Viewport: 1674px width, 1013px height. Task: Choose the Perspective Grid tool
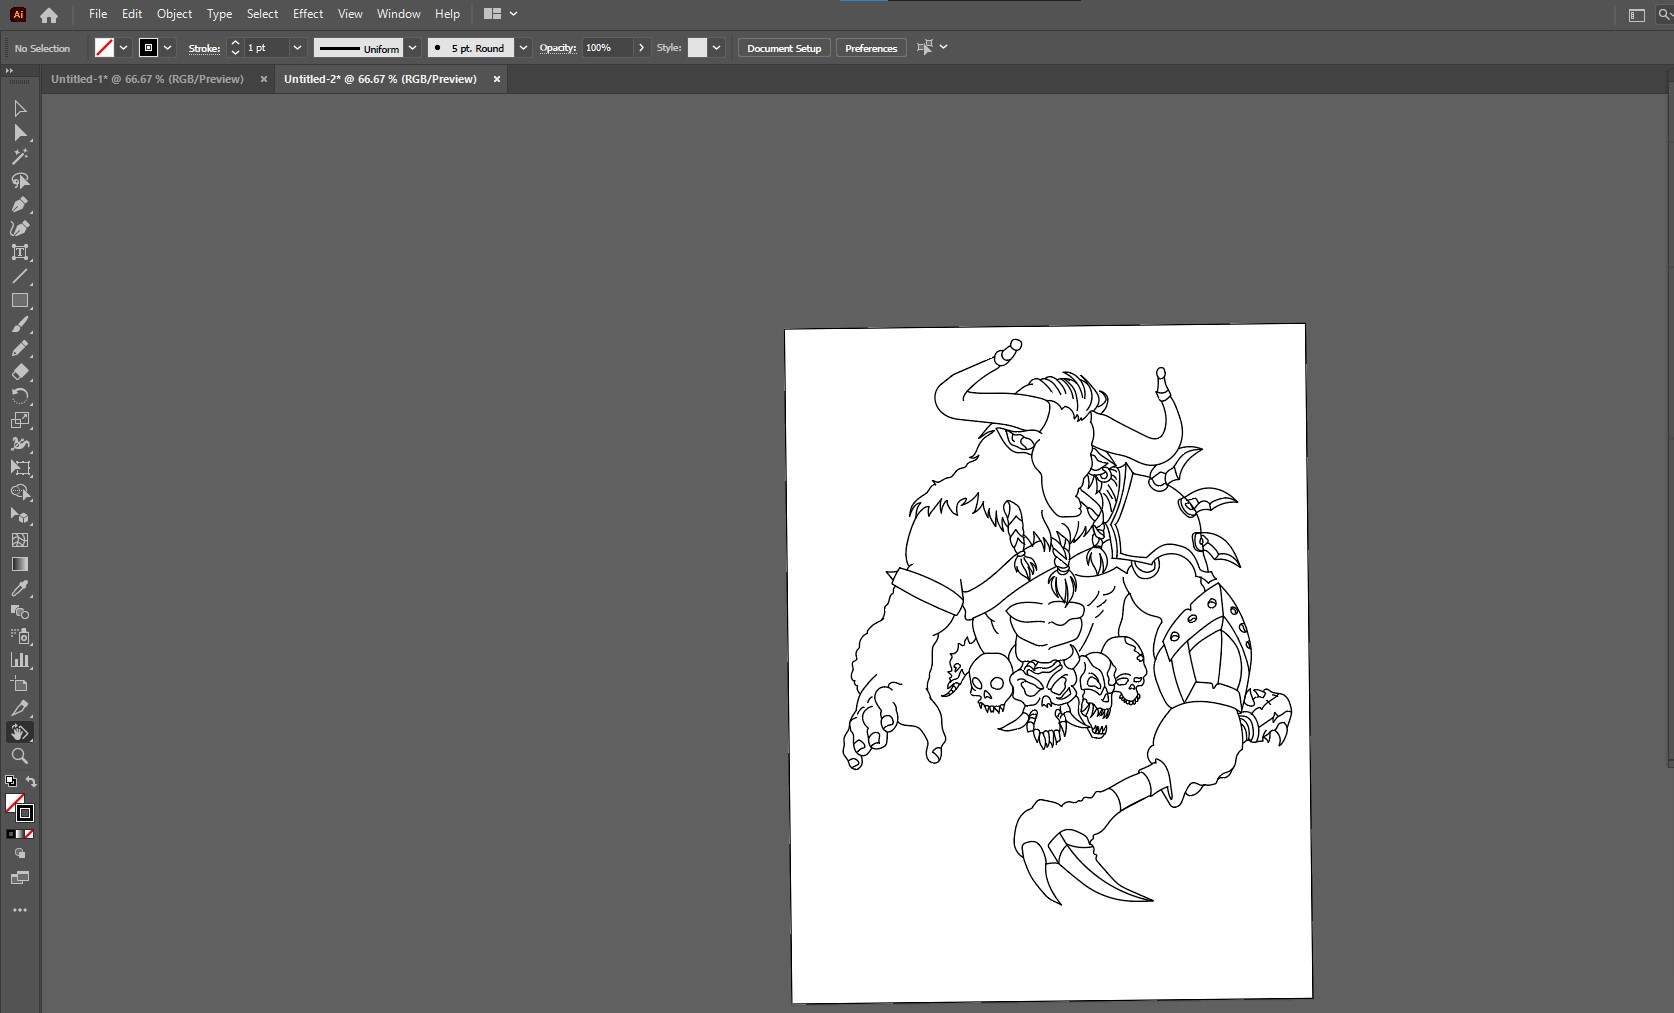click(x=19, y=516)
